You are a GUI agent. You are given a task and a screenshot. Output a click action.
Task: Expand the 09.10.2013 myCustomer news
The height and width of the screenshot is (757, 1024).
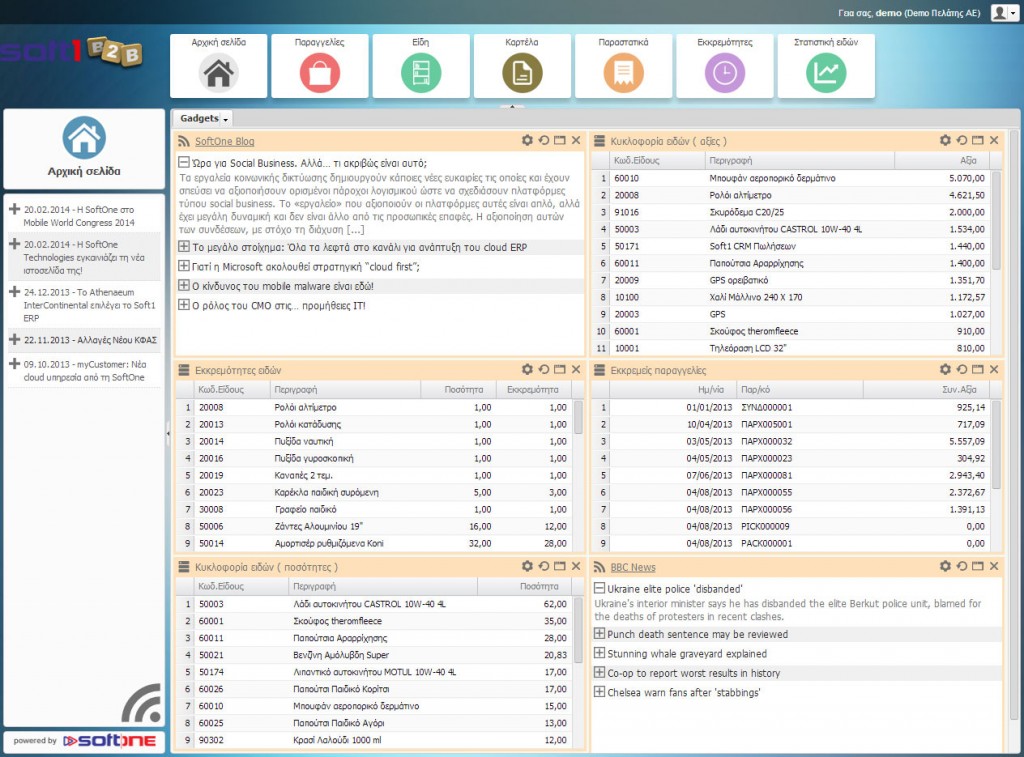(x=14, y=363)
